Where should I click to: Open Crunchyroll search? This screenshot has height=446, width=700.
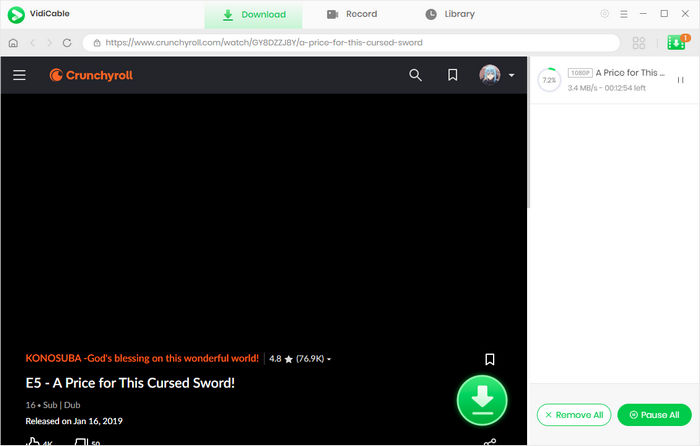pos(415,75)
